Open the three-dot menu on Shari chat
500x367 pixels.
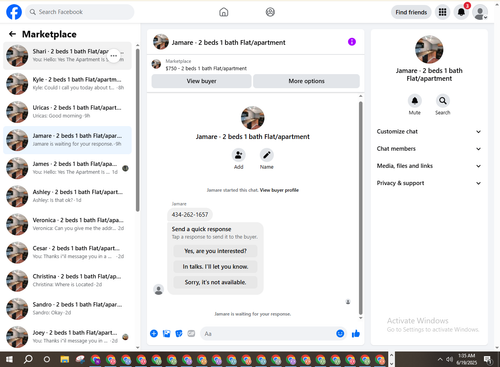click(114, 56)
